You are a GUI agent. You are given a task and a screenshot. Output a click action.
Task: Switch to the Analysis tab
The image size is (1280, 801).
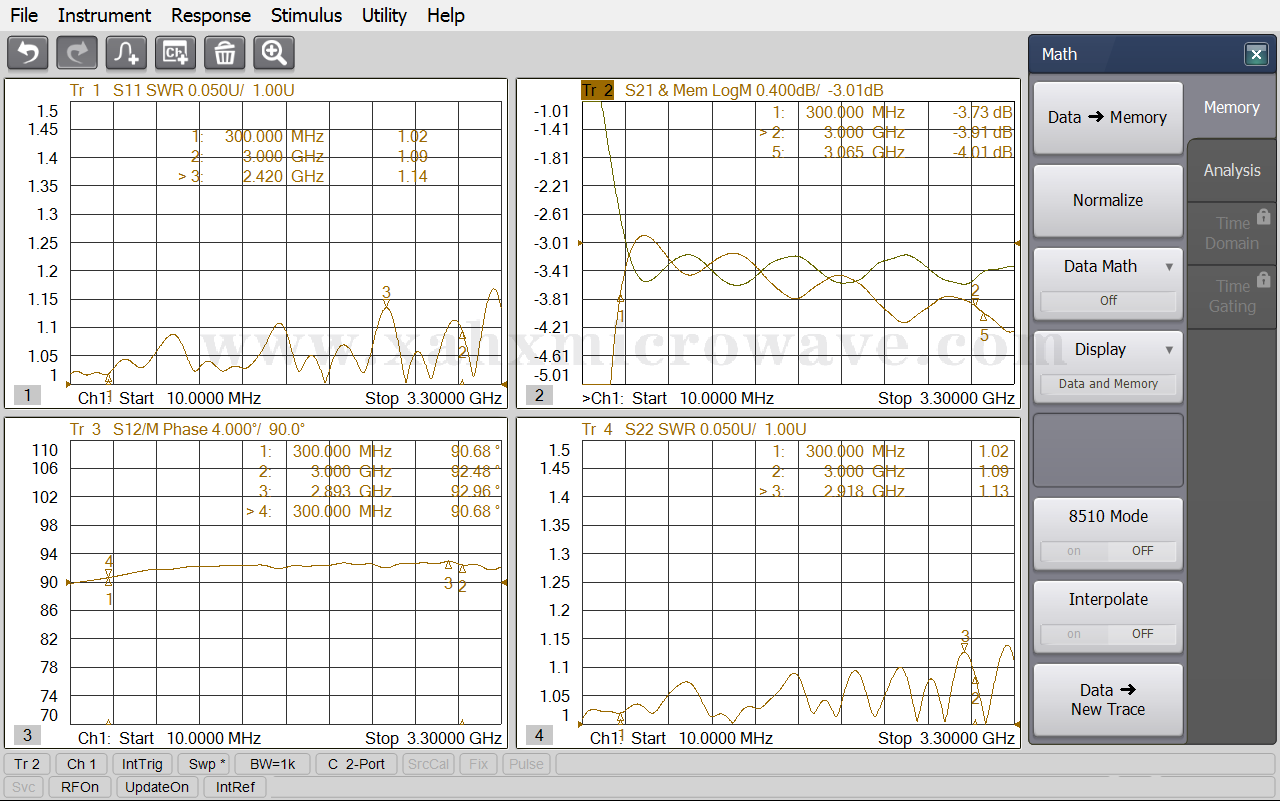(1232, 171)
